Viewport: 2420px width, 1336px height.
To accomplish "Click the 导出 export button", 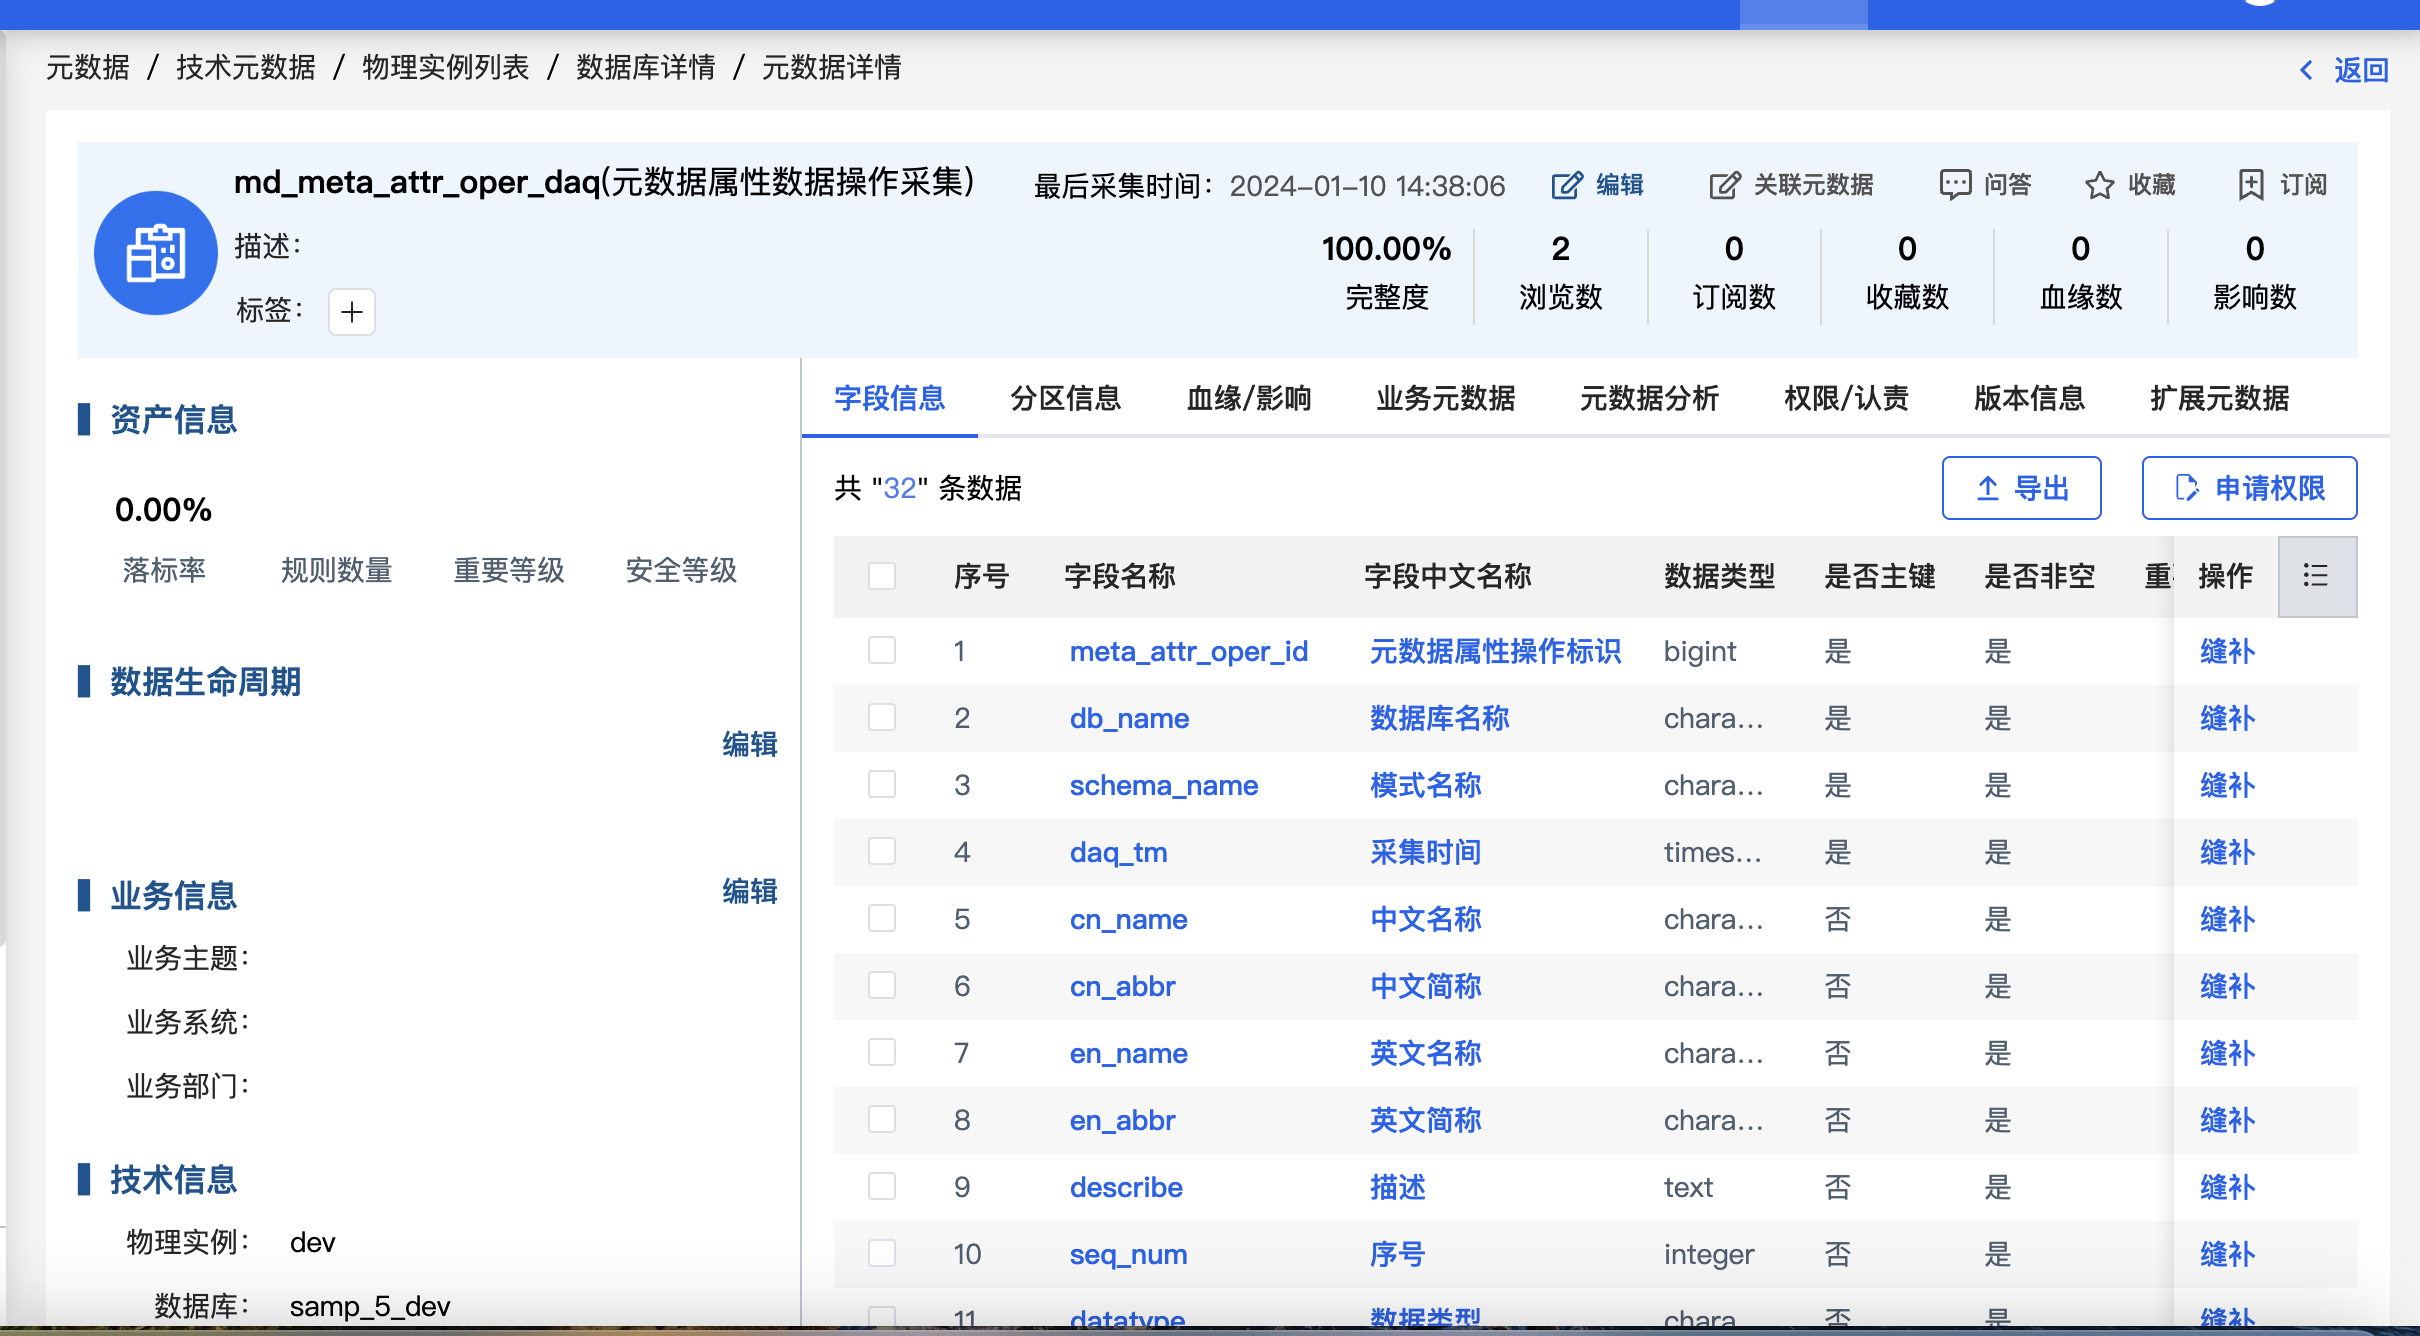I will click(2021, 488).
